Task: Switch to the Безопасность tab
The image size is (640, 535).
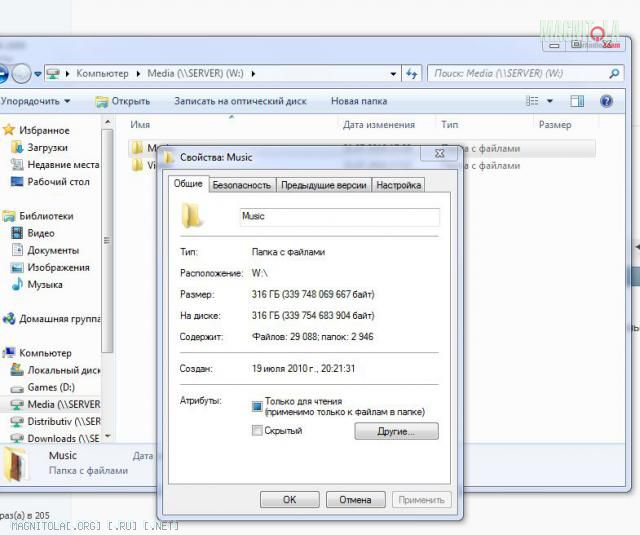Action: 241,185
